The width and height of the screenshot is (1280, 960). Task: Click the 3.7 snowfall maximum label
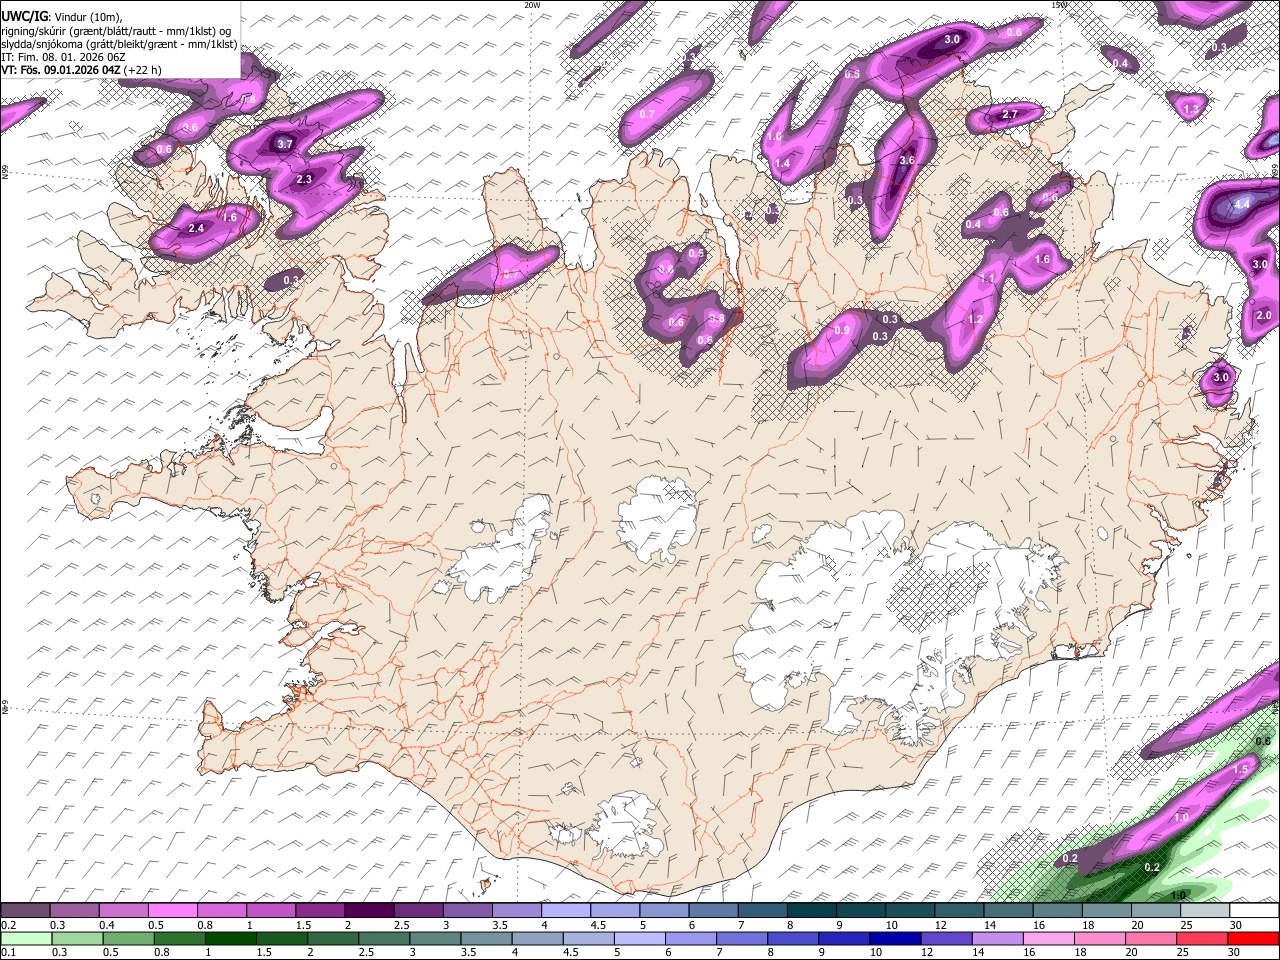[x=285, y=144]
